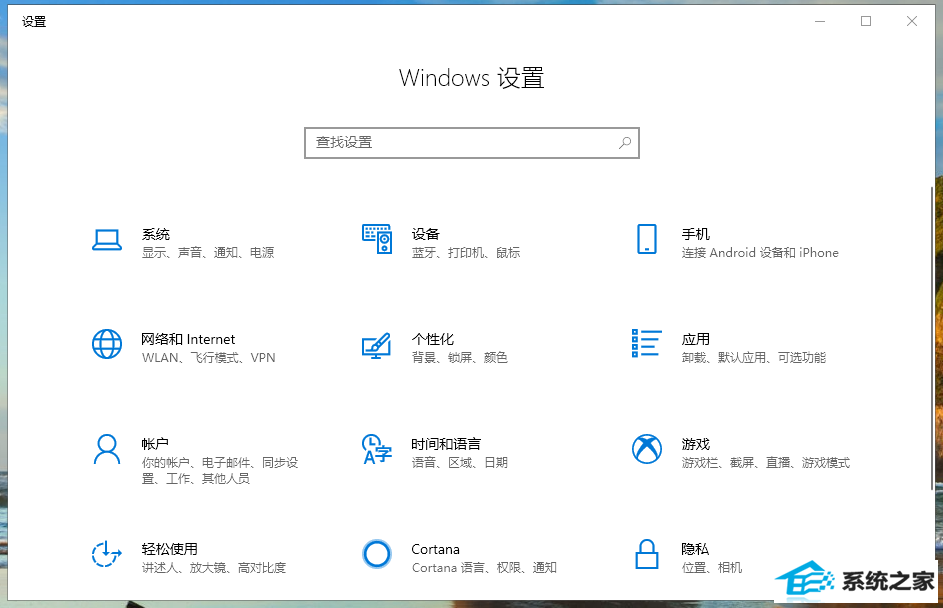Click 游戏栏、截屏、直播、游戏模式 description

click(x=766, y=462)
